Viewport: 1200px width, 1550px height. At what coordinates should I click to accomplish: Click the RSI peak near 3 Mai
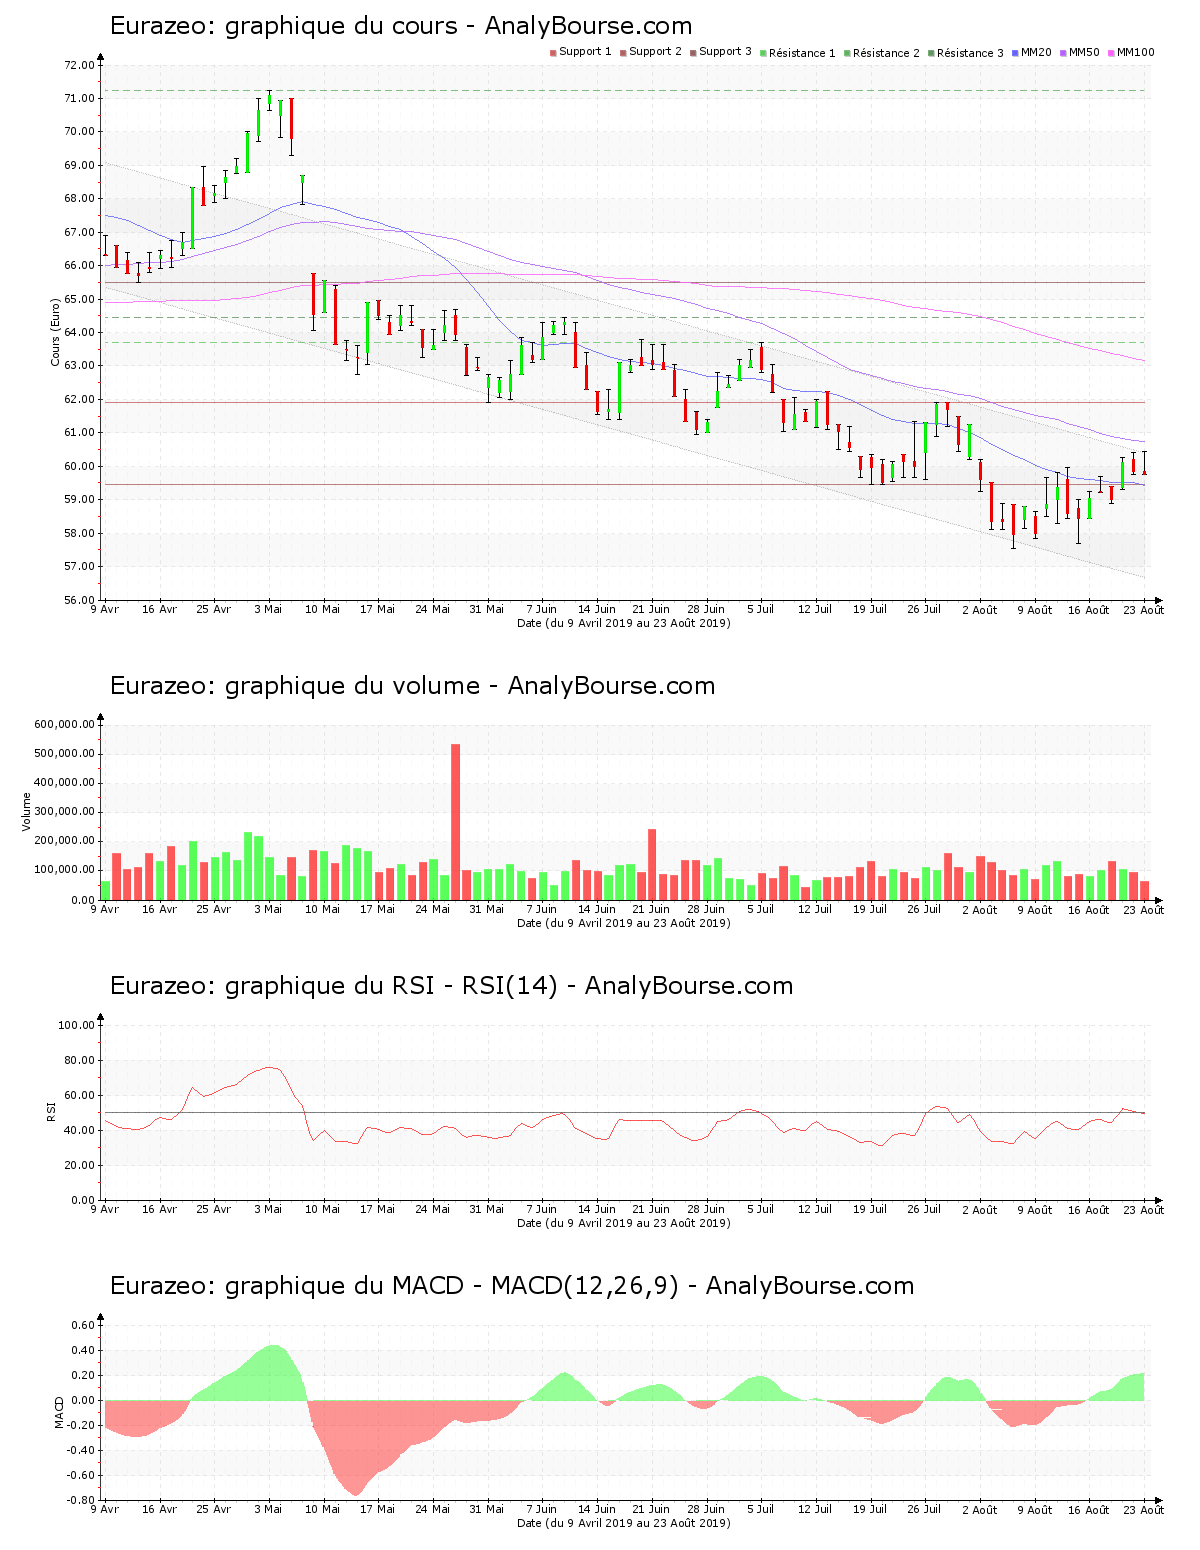coord(270,1067)
